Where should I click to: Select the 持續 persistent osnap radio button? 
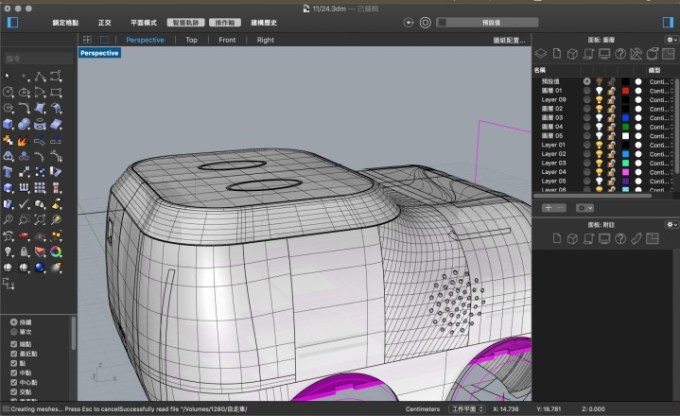pos(13,322)
